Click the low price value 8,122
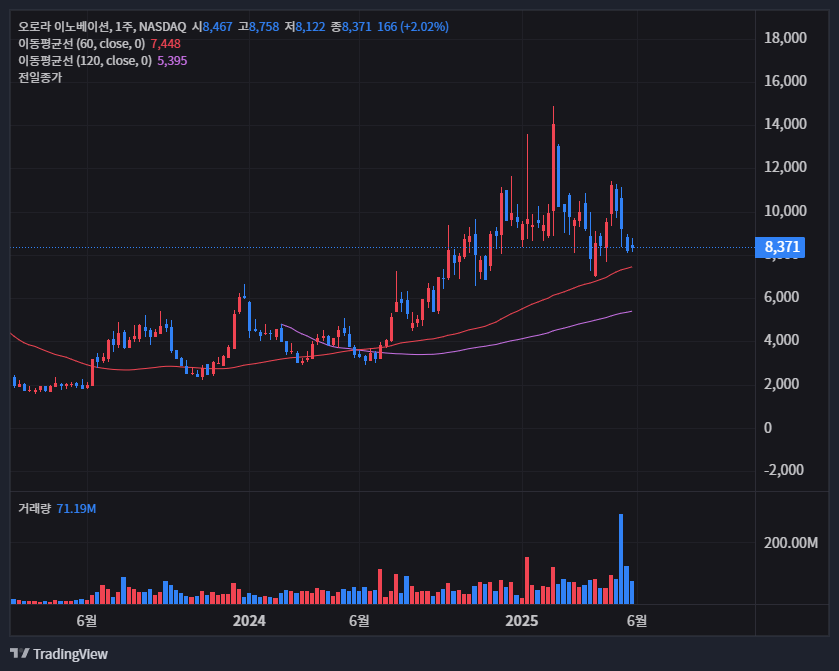The image size is (839, 671). [310, 27]
